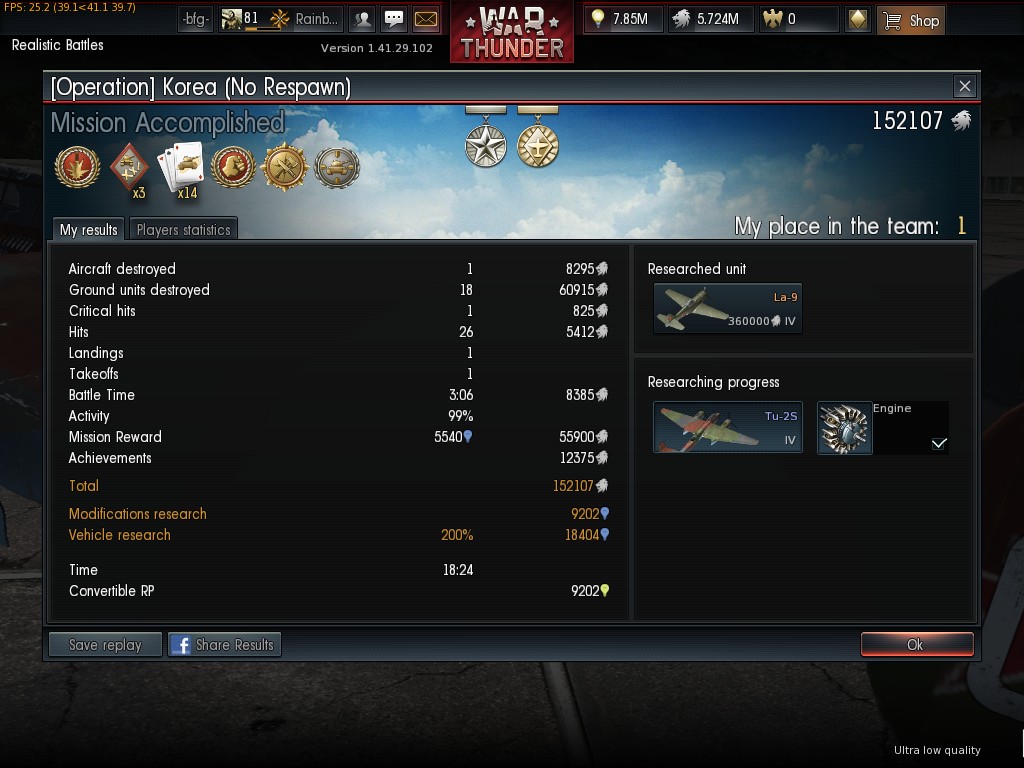Switch to Players statistics tab
The width and height of the screenshot is (1024, 768).
click(184, 229)
